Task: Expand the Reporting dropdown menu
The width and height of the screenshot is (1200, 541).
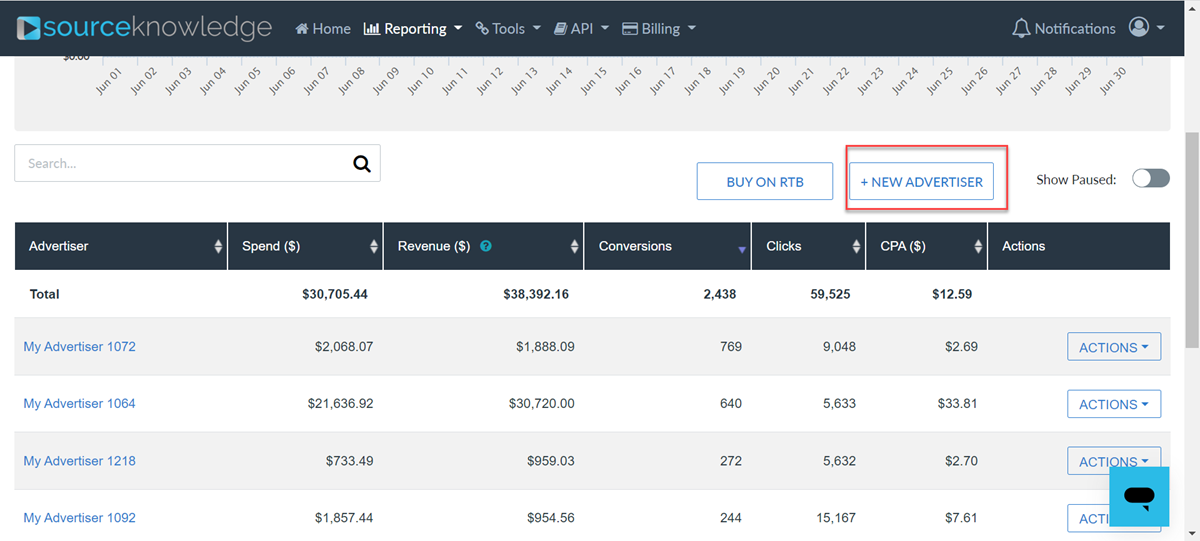Action: (412, 29)
